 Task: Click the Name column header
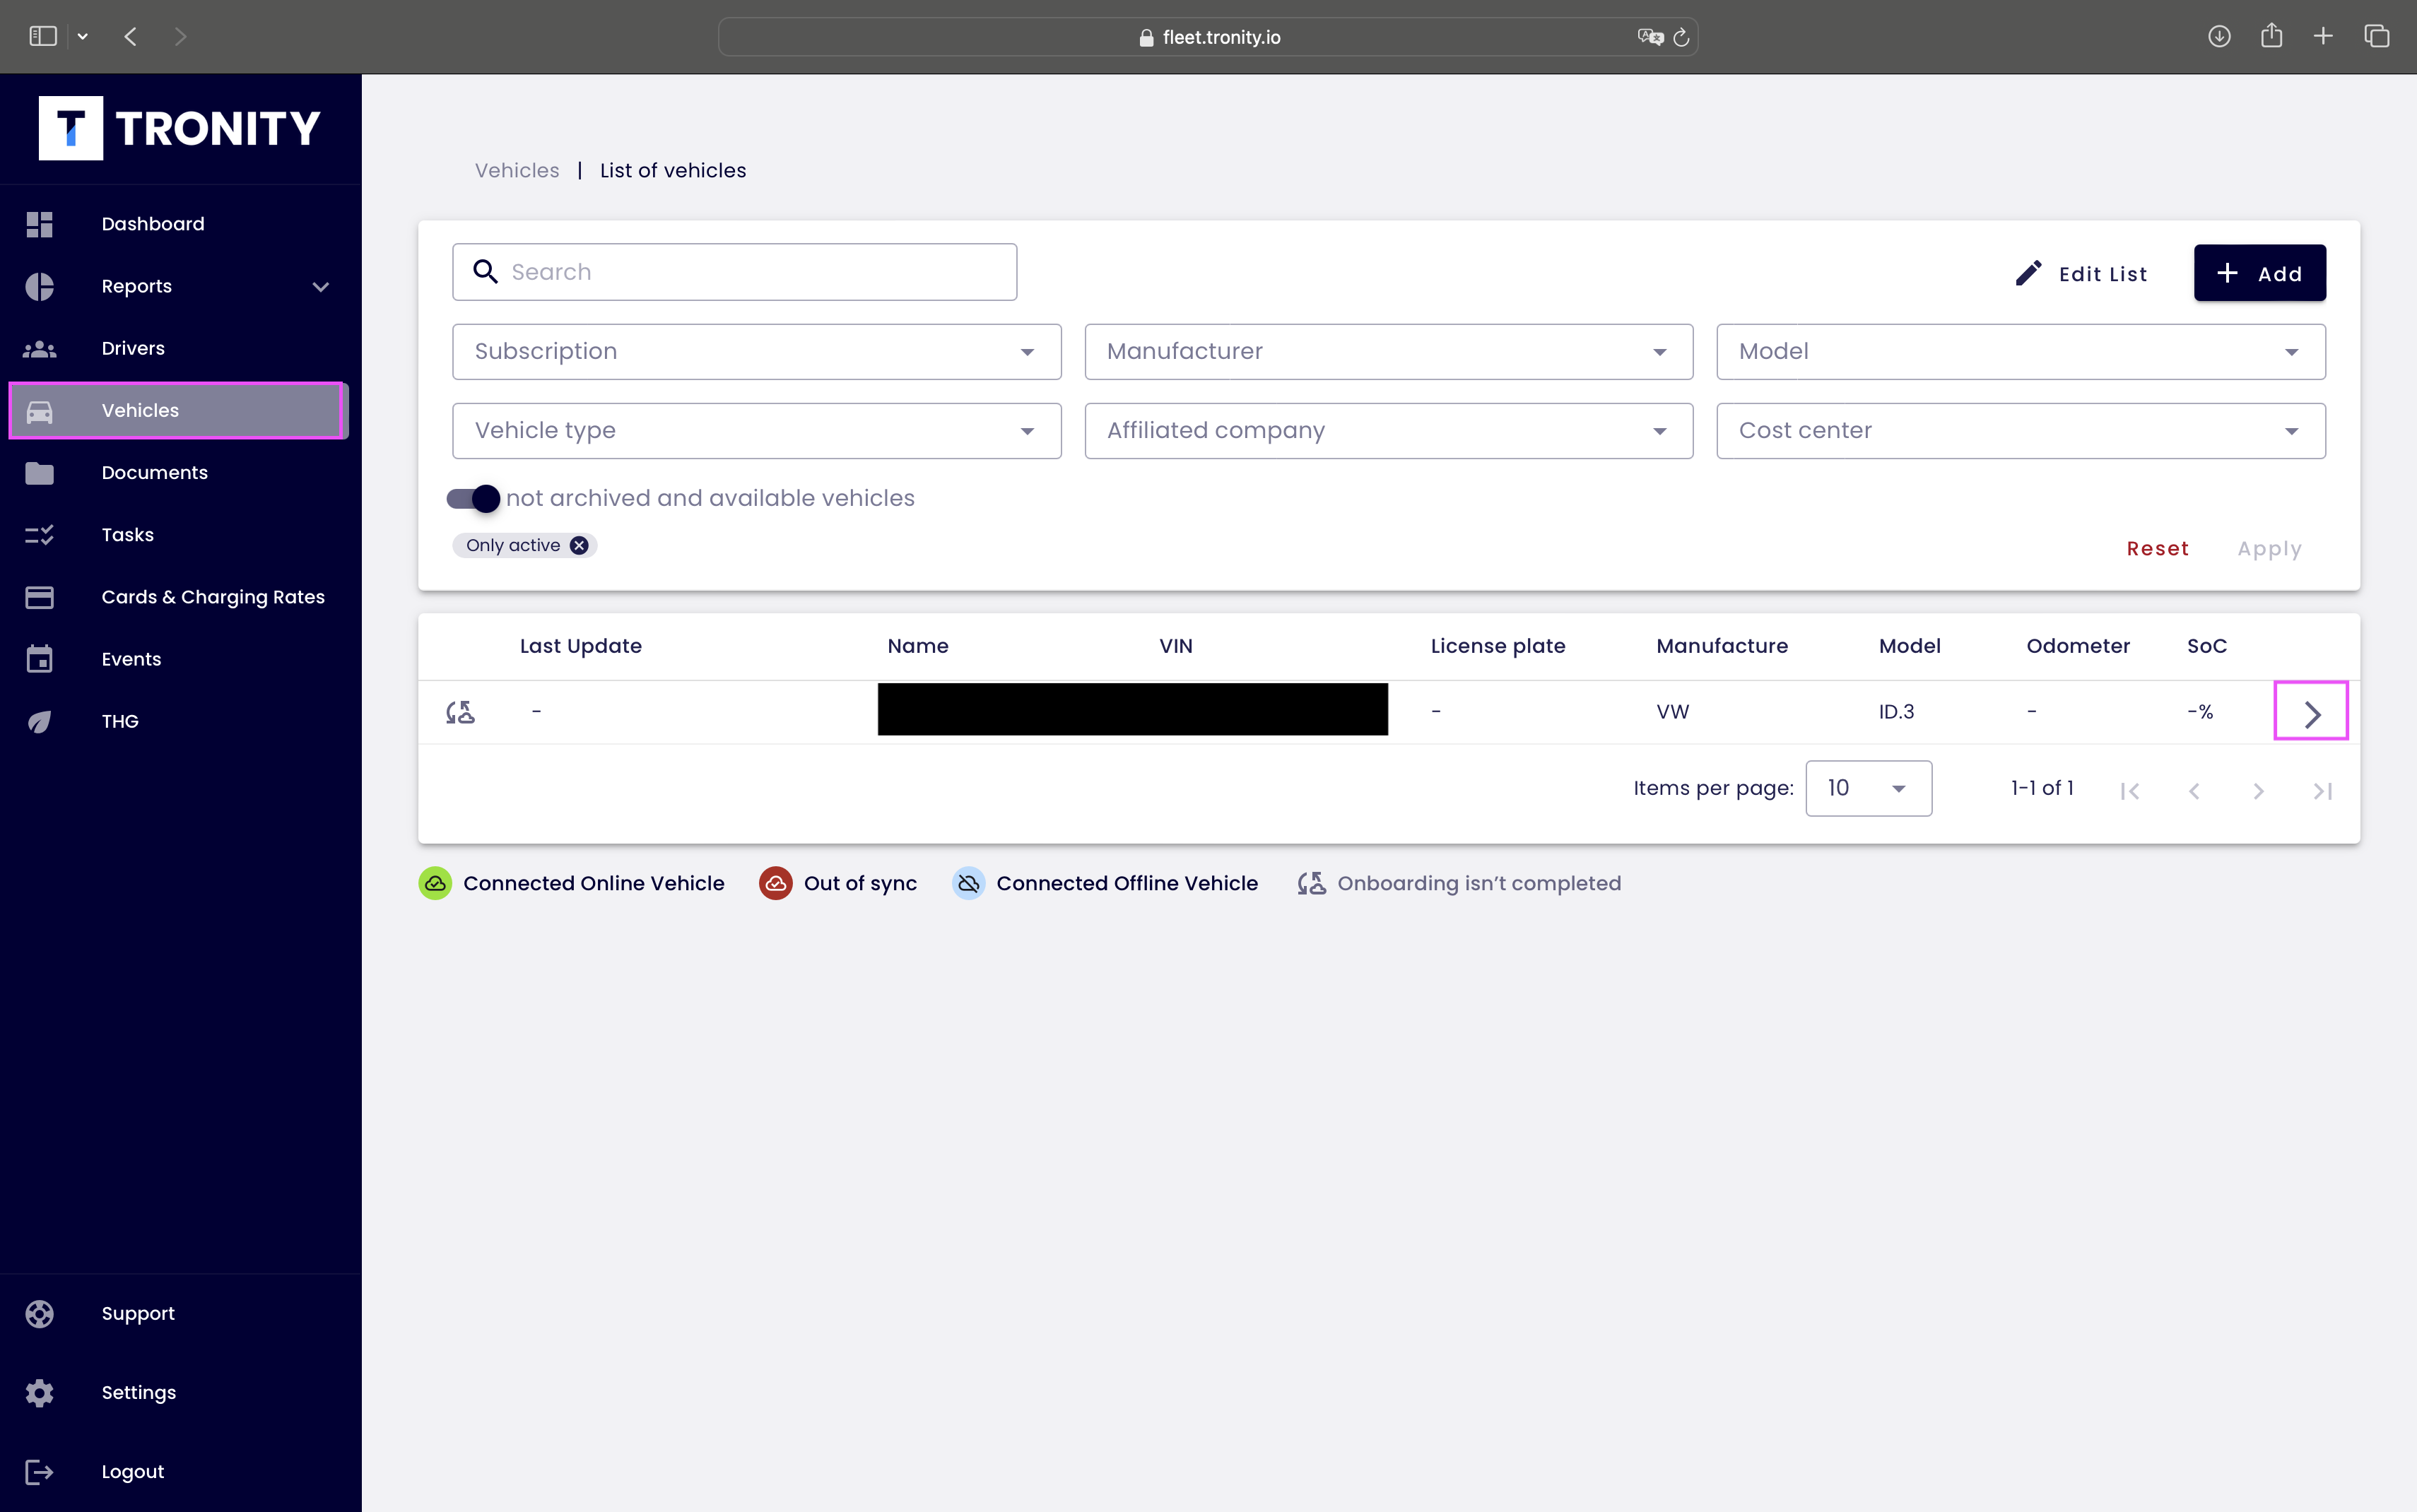918,646
